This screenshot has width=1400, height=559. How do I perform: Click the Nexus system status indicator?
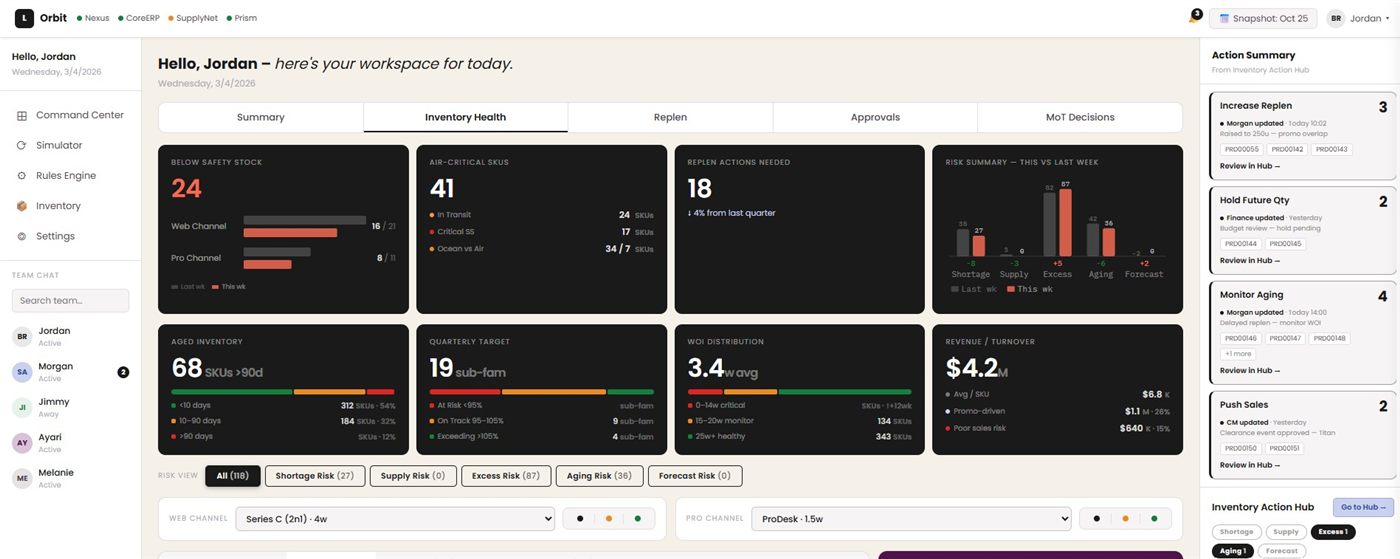(x=93, y=18)
